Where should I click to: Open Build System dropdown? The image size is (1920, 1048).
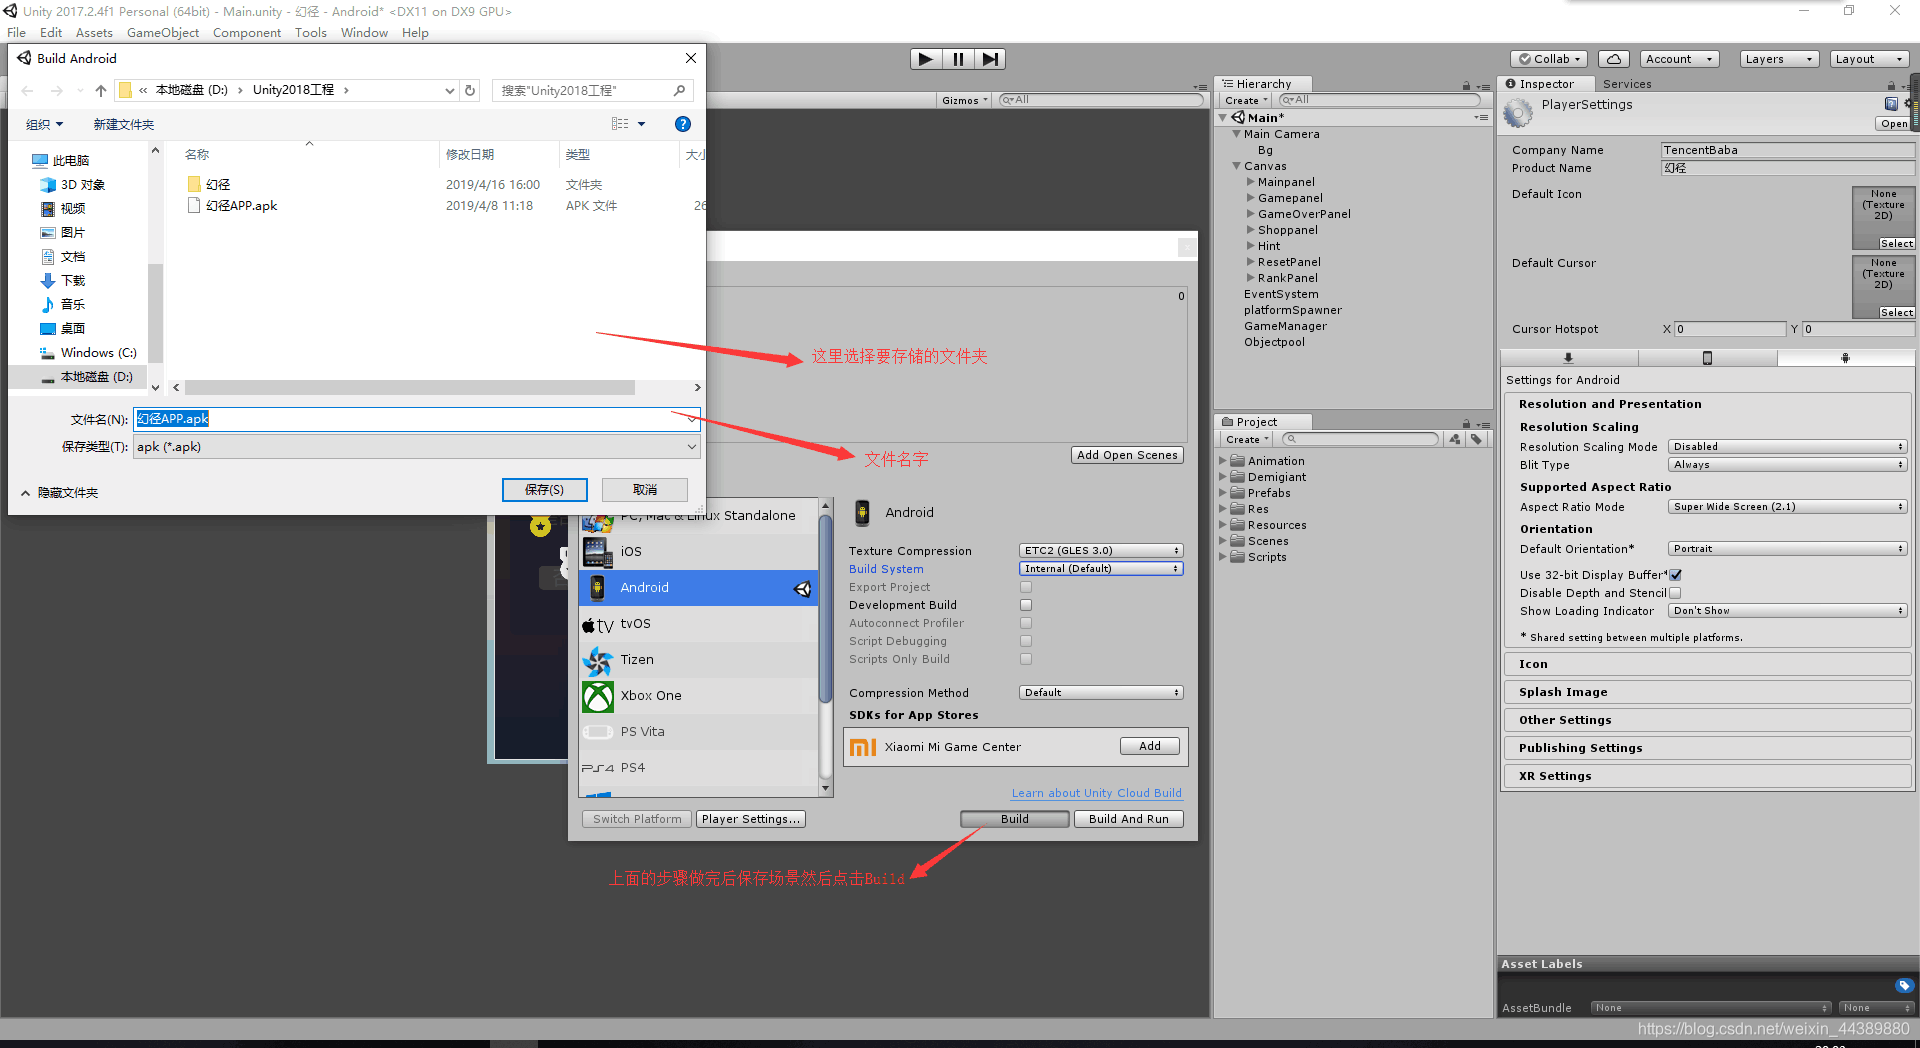(x=1101, y=569)
